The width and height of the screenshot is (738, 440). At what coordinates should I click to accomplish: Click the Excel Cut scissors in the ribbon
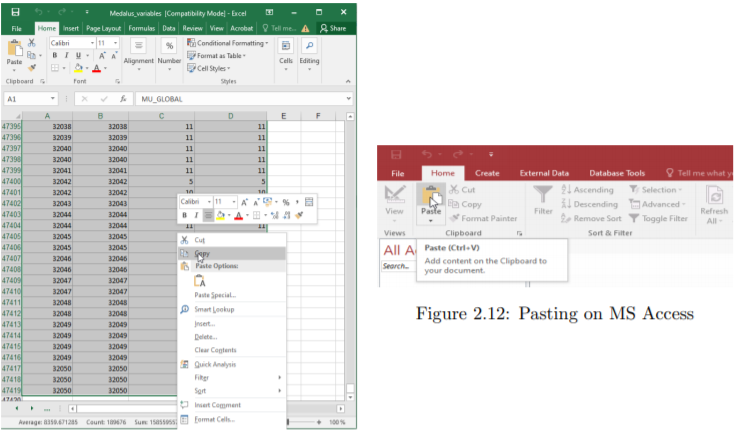coord(32,43)
